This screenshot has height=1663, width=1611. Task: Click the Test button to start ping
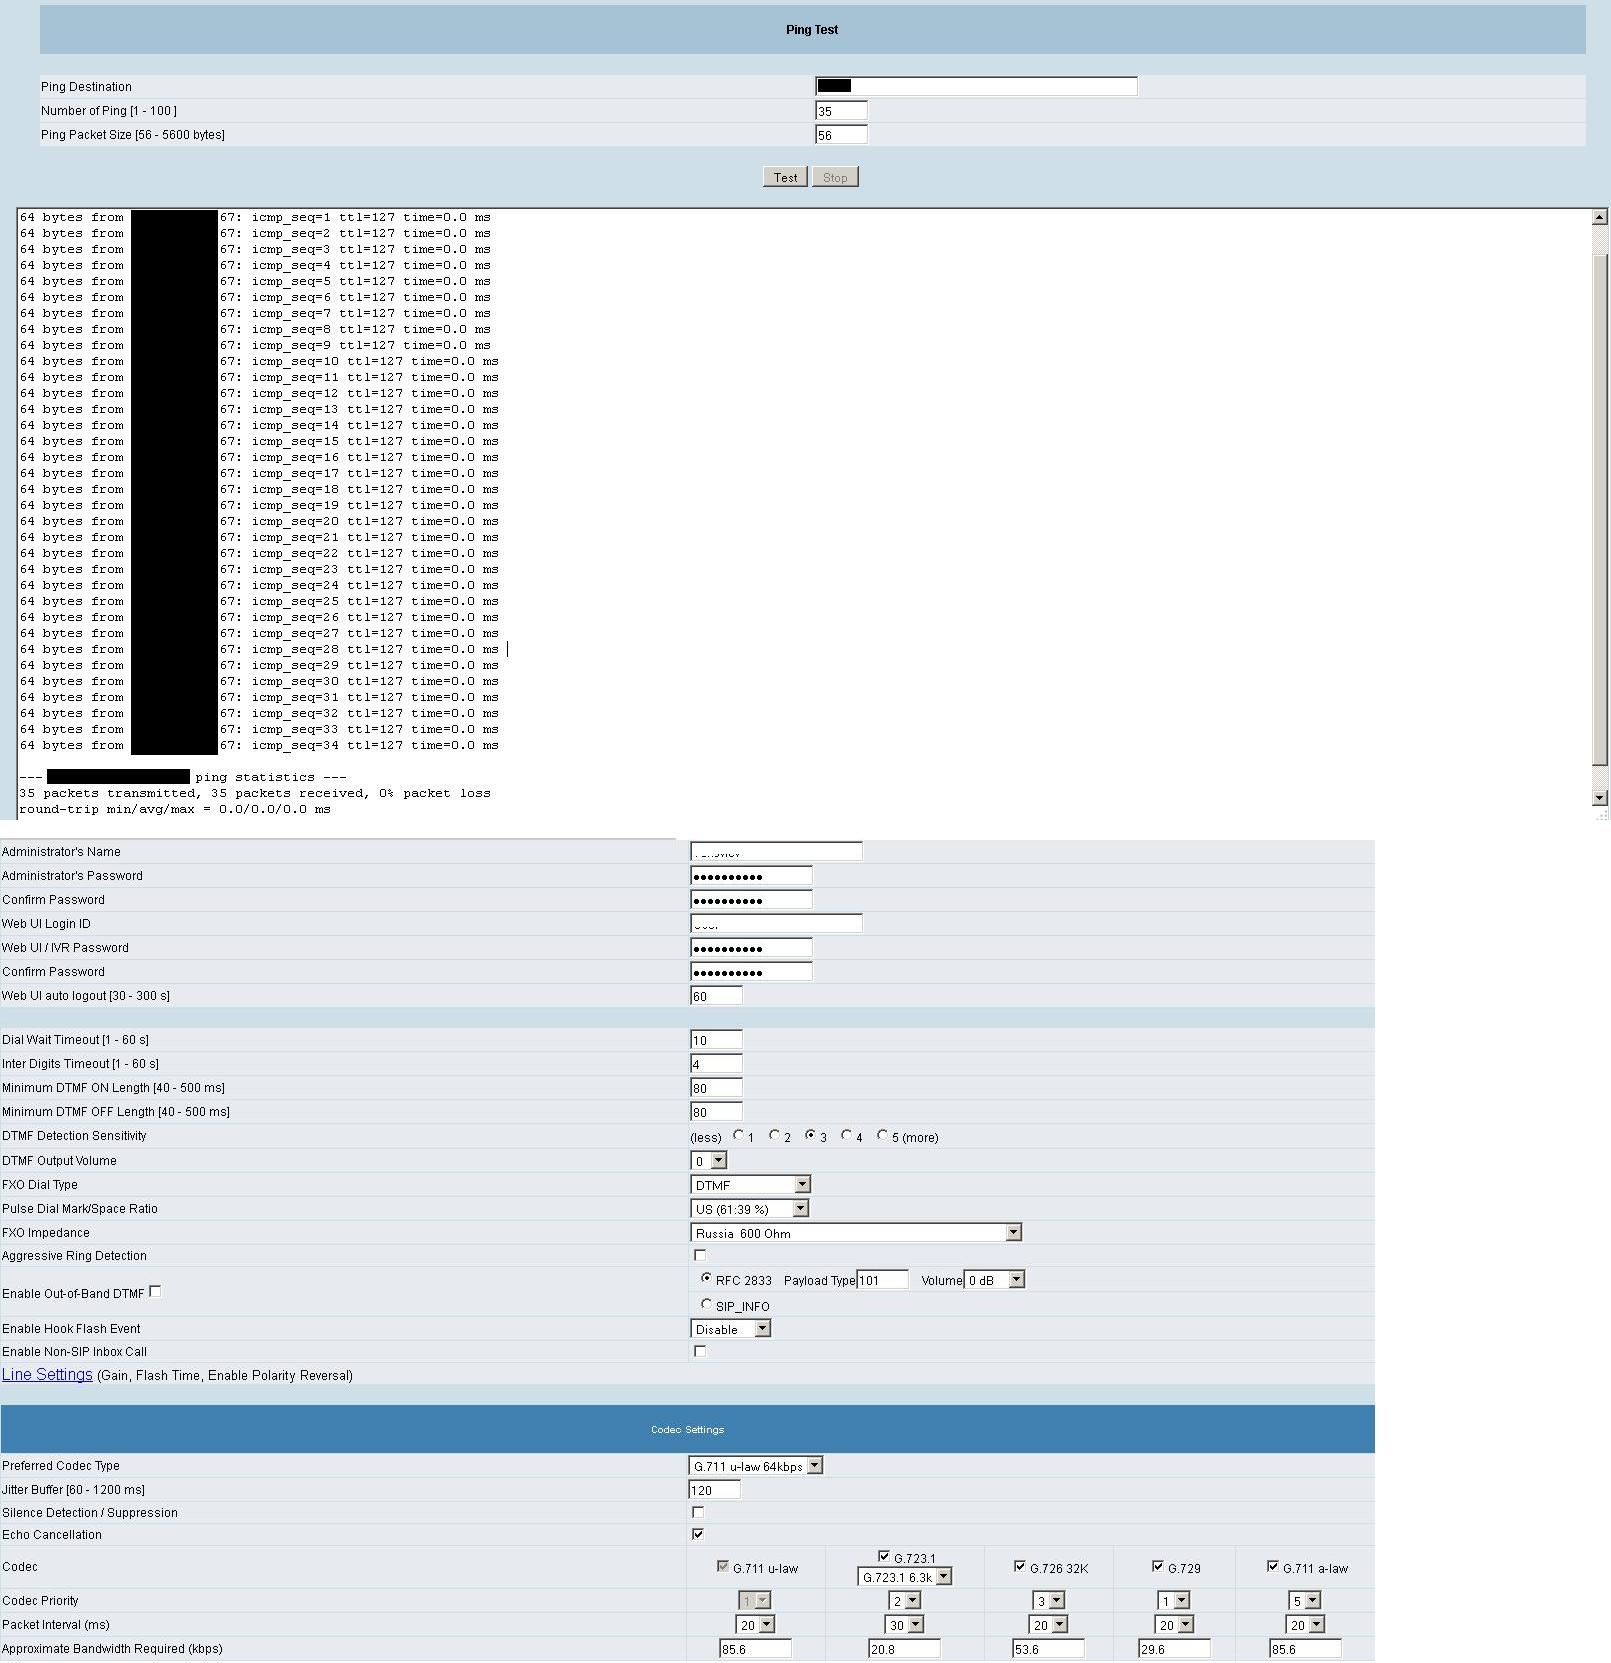(785, 177)
